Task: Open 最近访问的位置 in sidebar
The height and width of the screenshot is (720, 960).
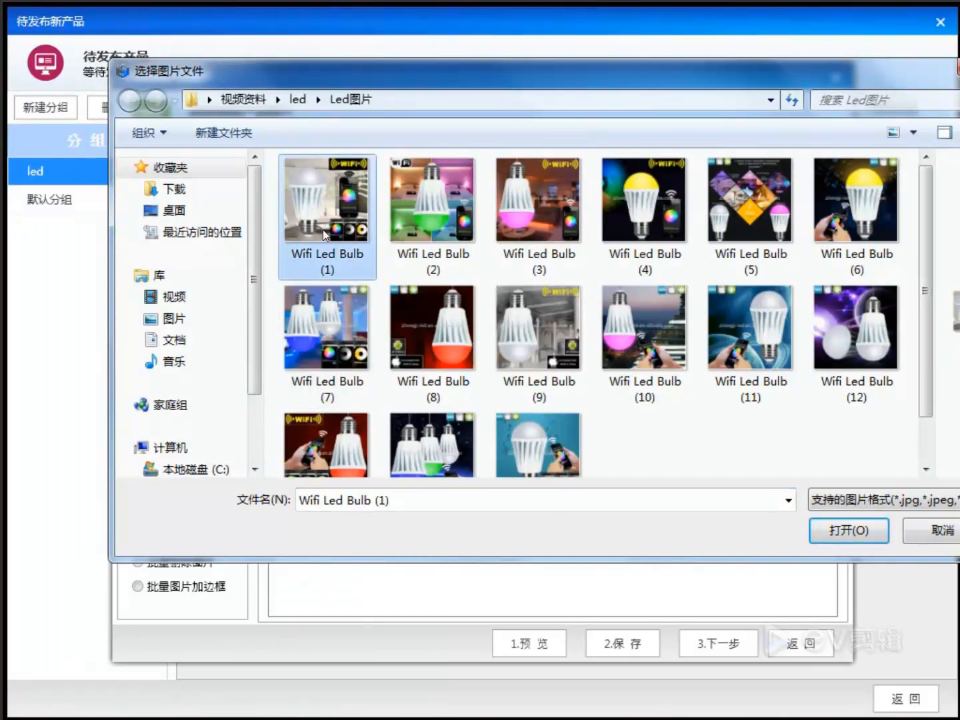Action: 192,232
